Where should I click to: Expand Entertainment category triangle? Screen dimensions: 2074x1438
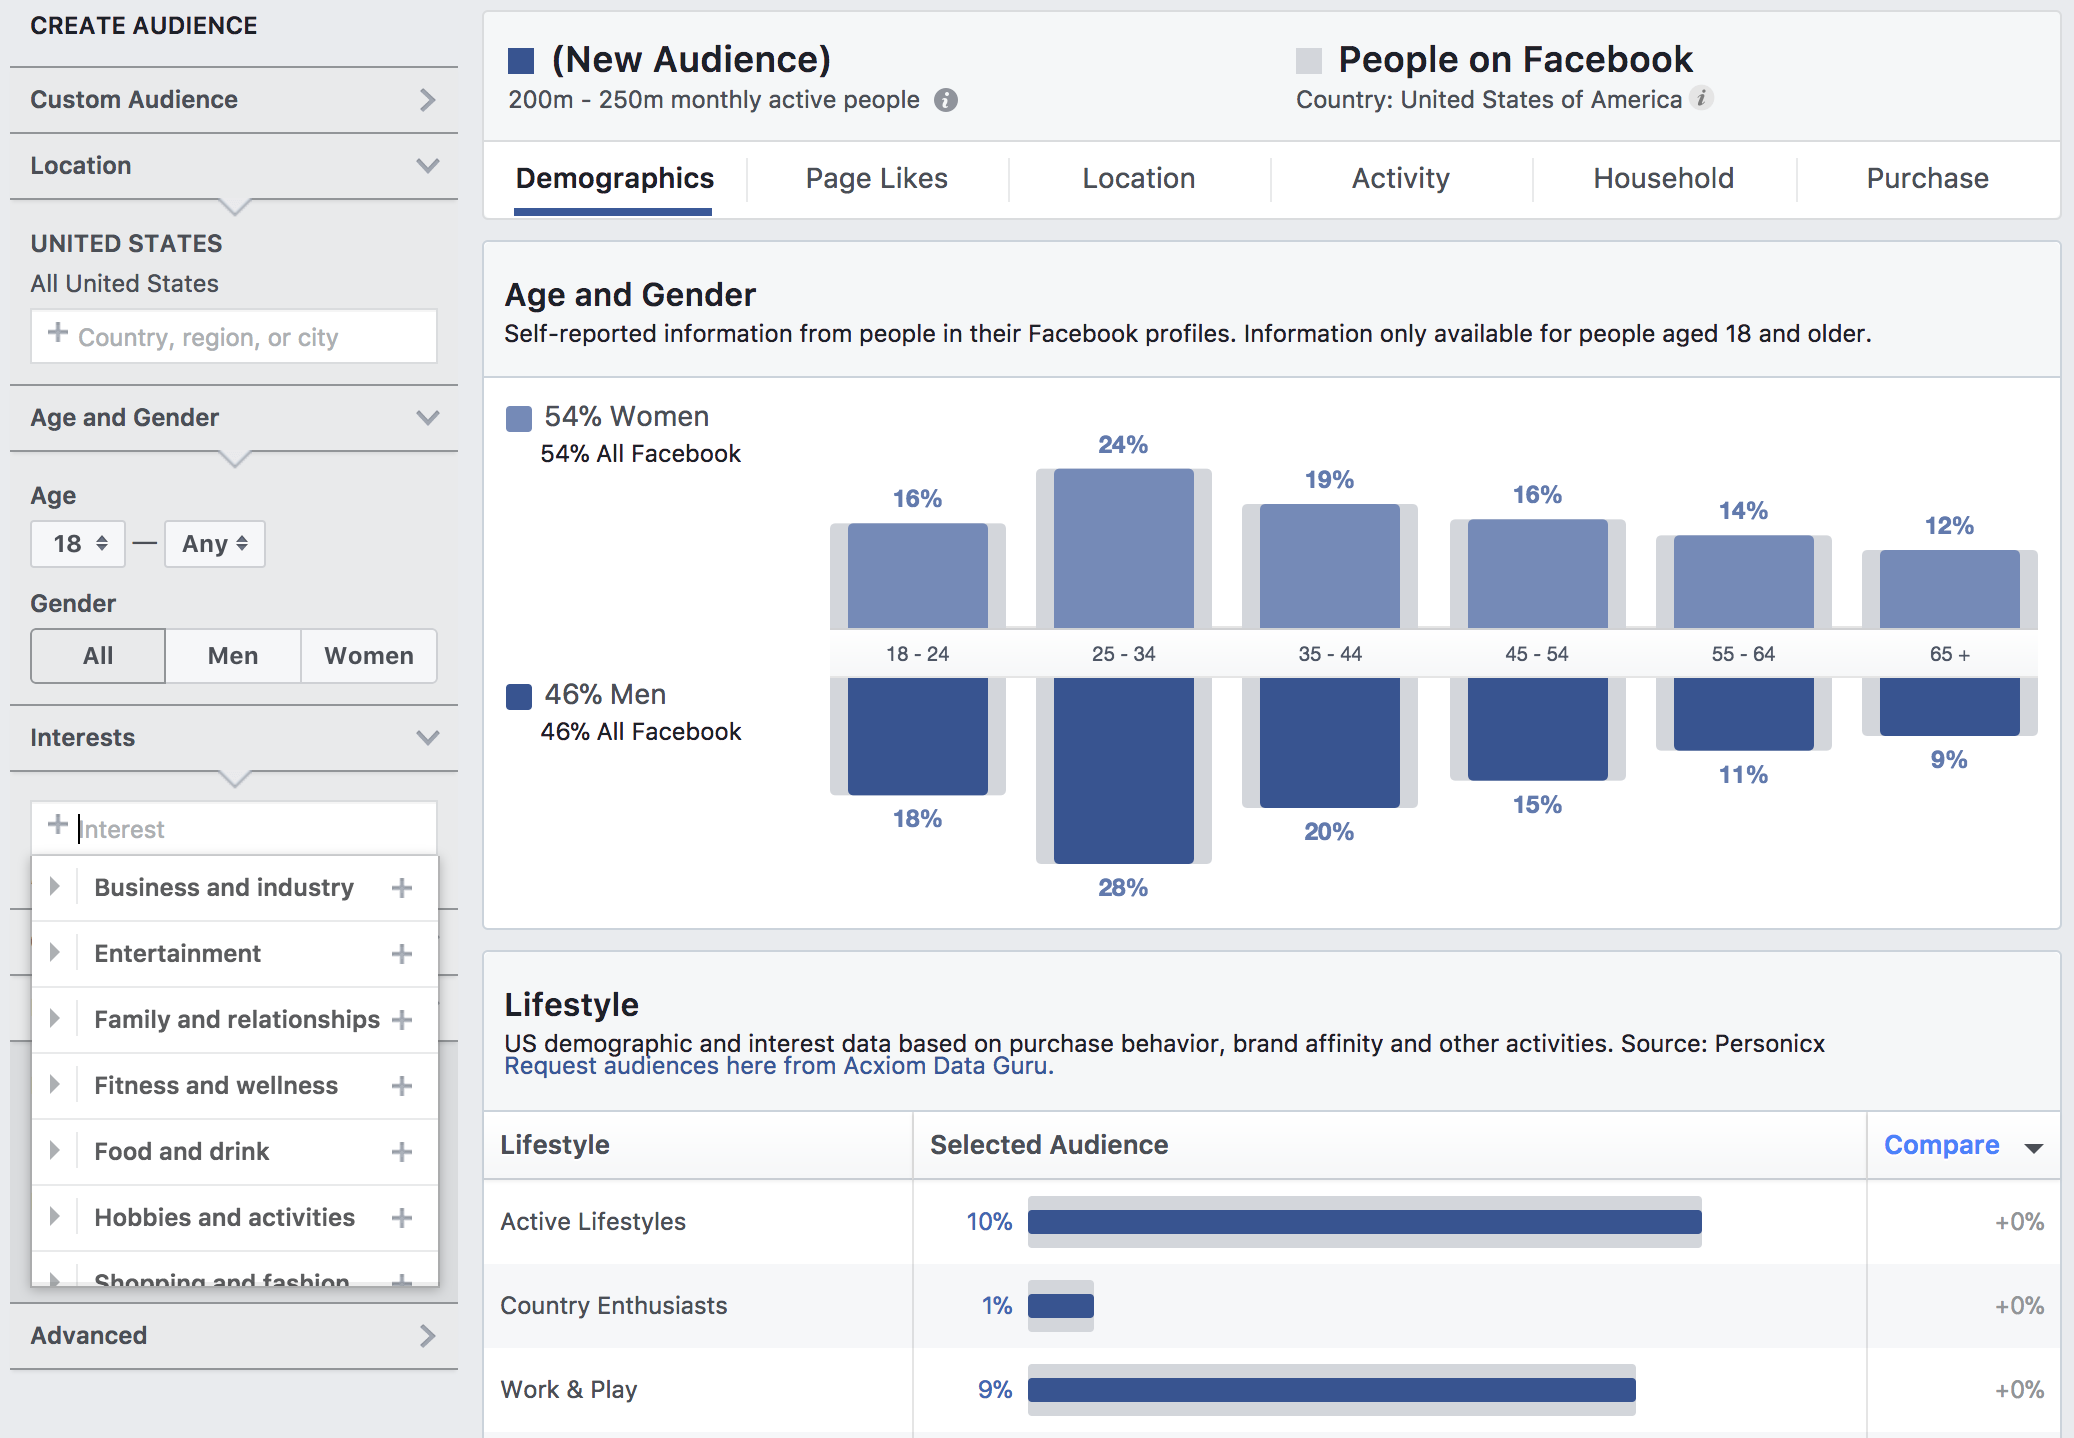55,953
